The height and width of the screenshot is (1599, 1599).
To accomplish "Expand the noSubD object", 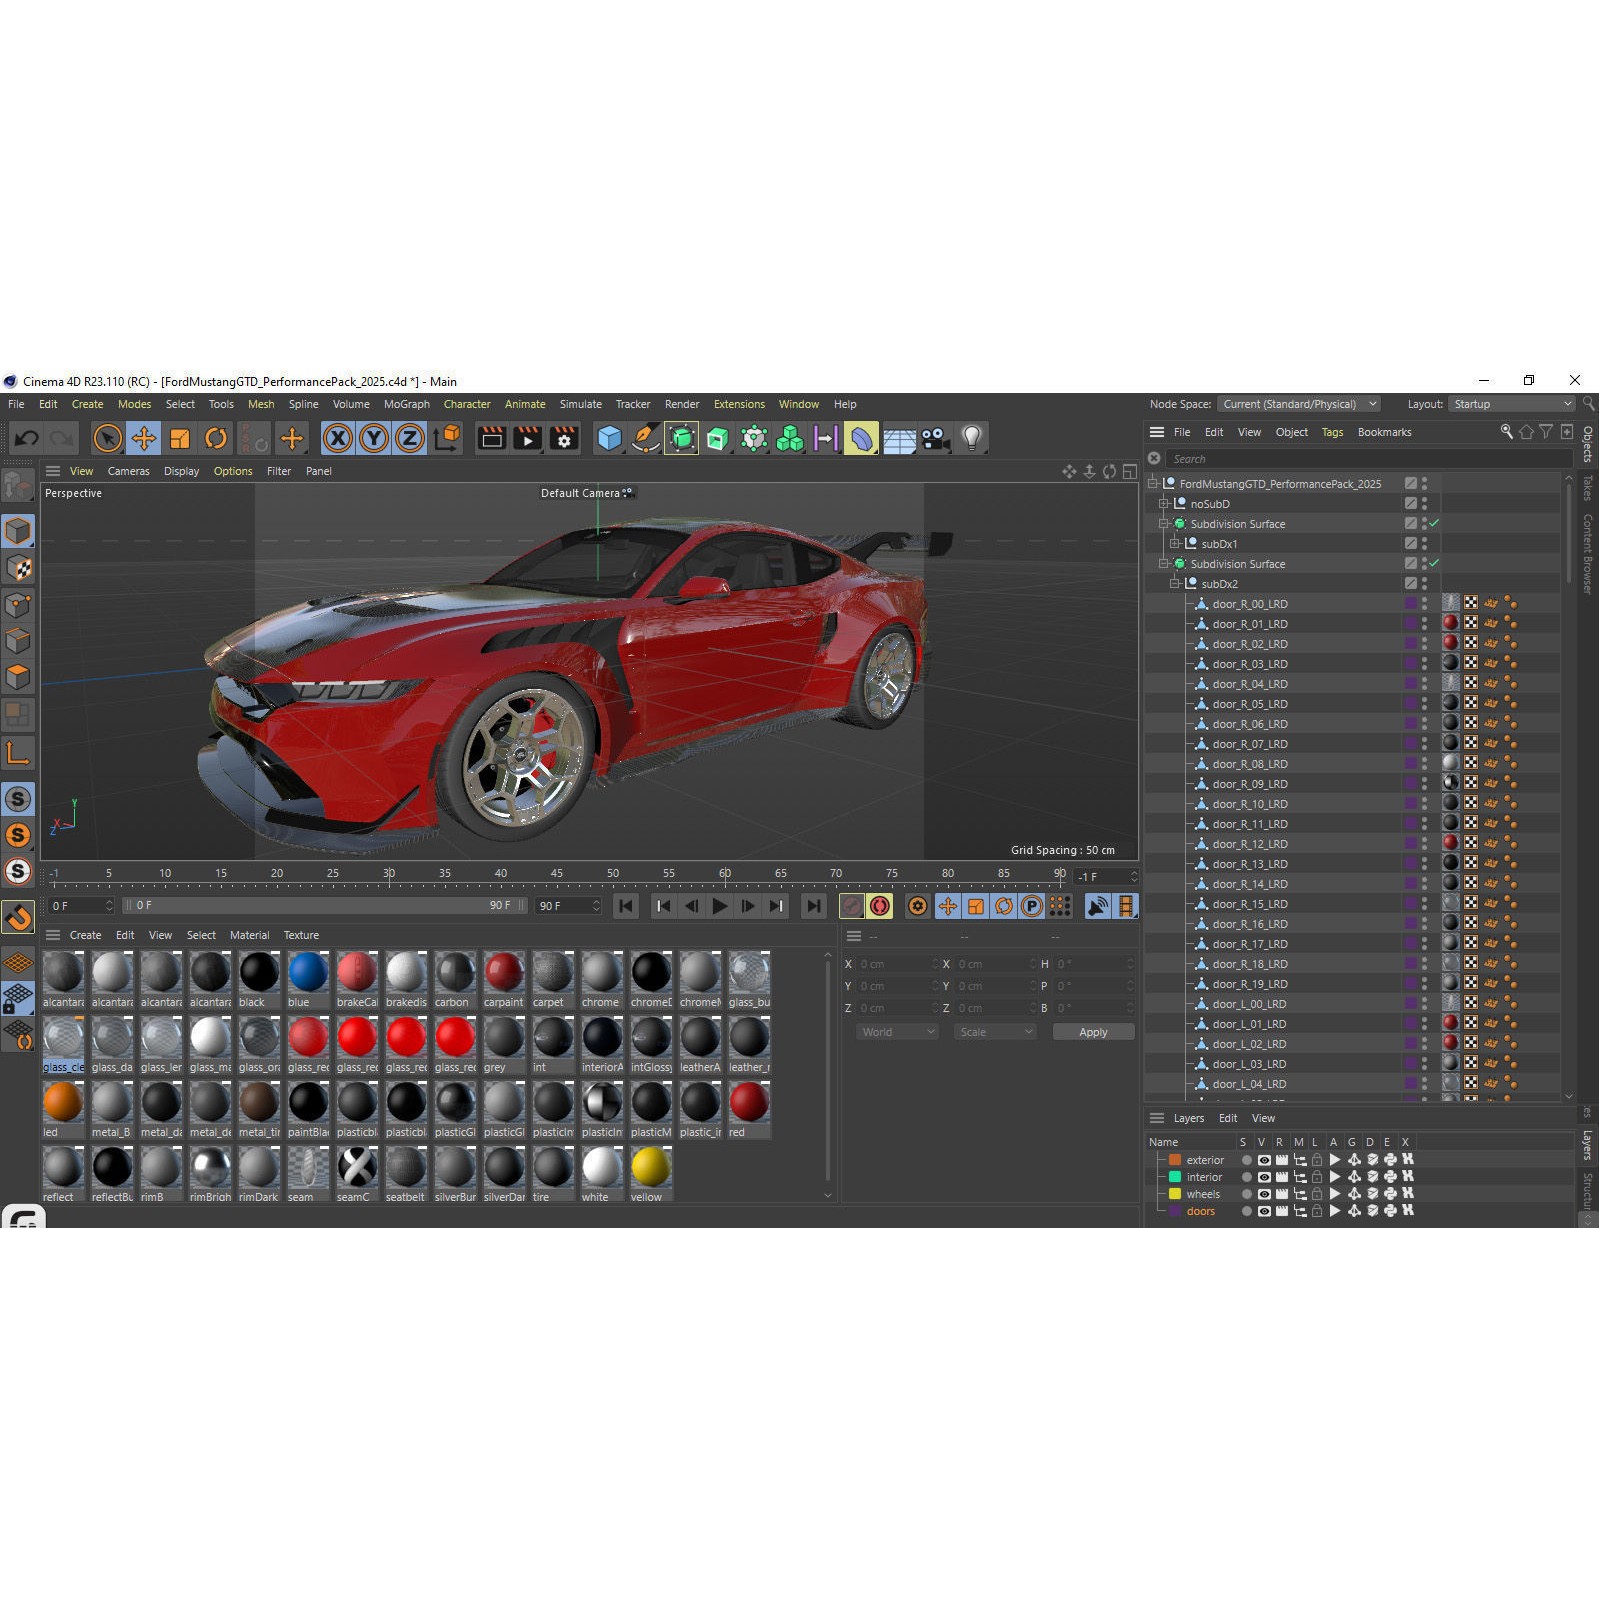I will coord(1164,503).
